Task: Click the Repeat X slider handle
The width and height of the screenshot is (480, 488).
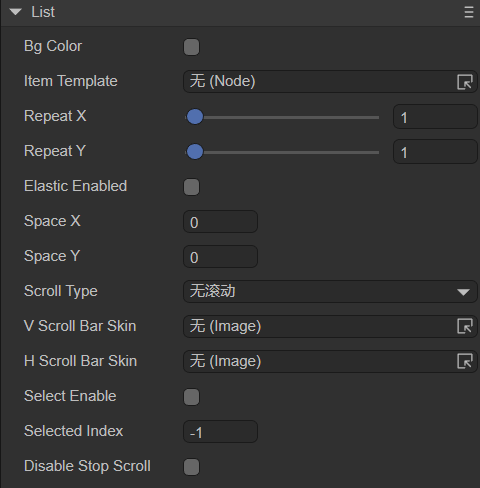Action: coord(195,117)
